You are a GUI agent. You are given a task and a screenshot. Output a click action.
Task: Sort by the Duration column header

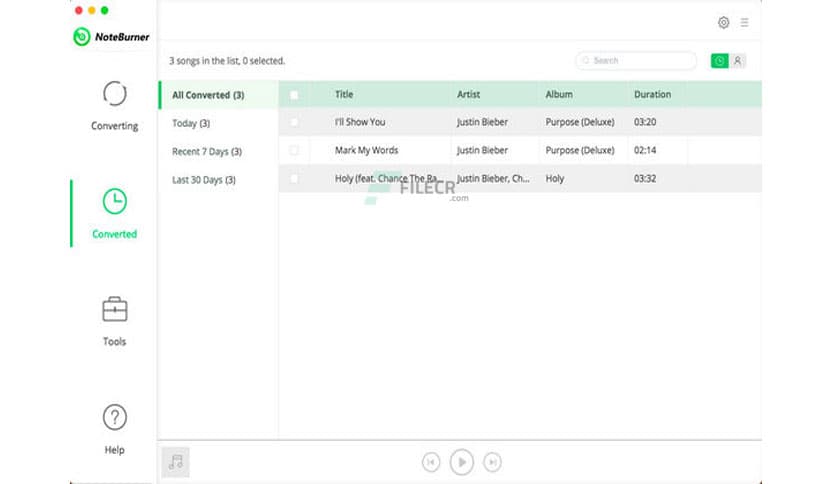point(652,94)
